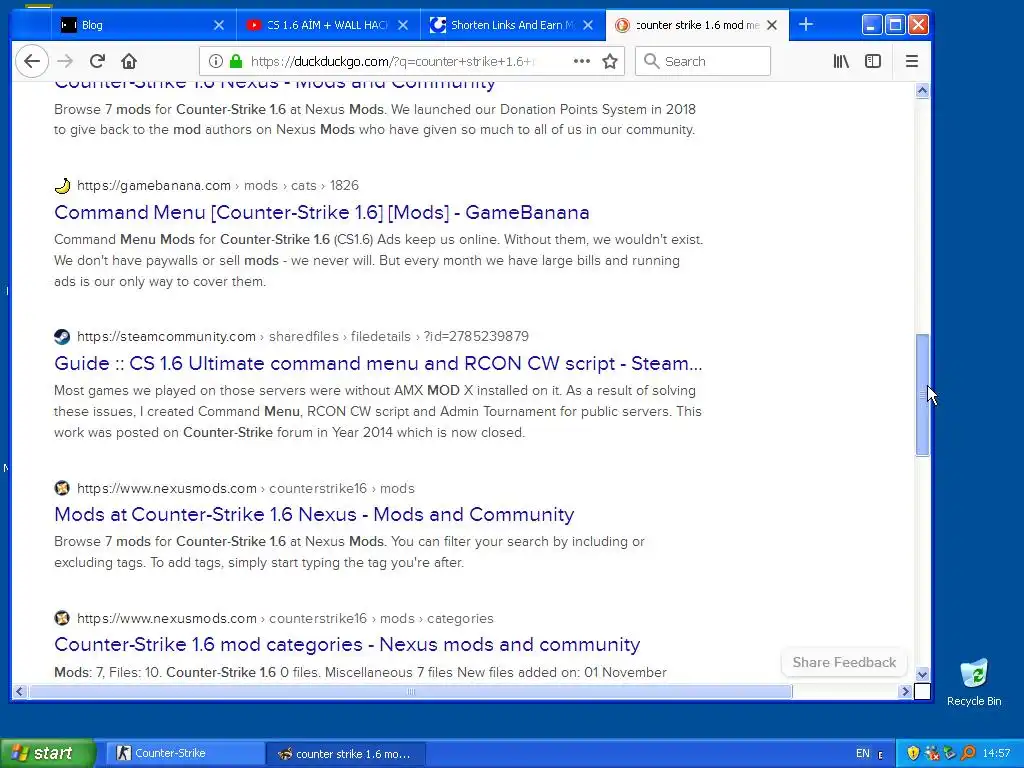The image size is (1024, 768).
Task: Click the grayed-out Forward arrow button
Action: [x=65, y=61]
